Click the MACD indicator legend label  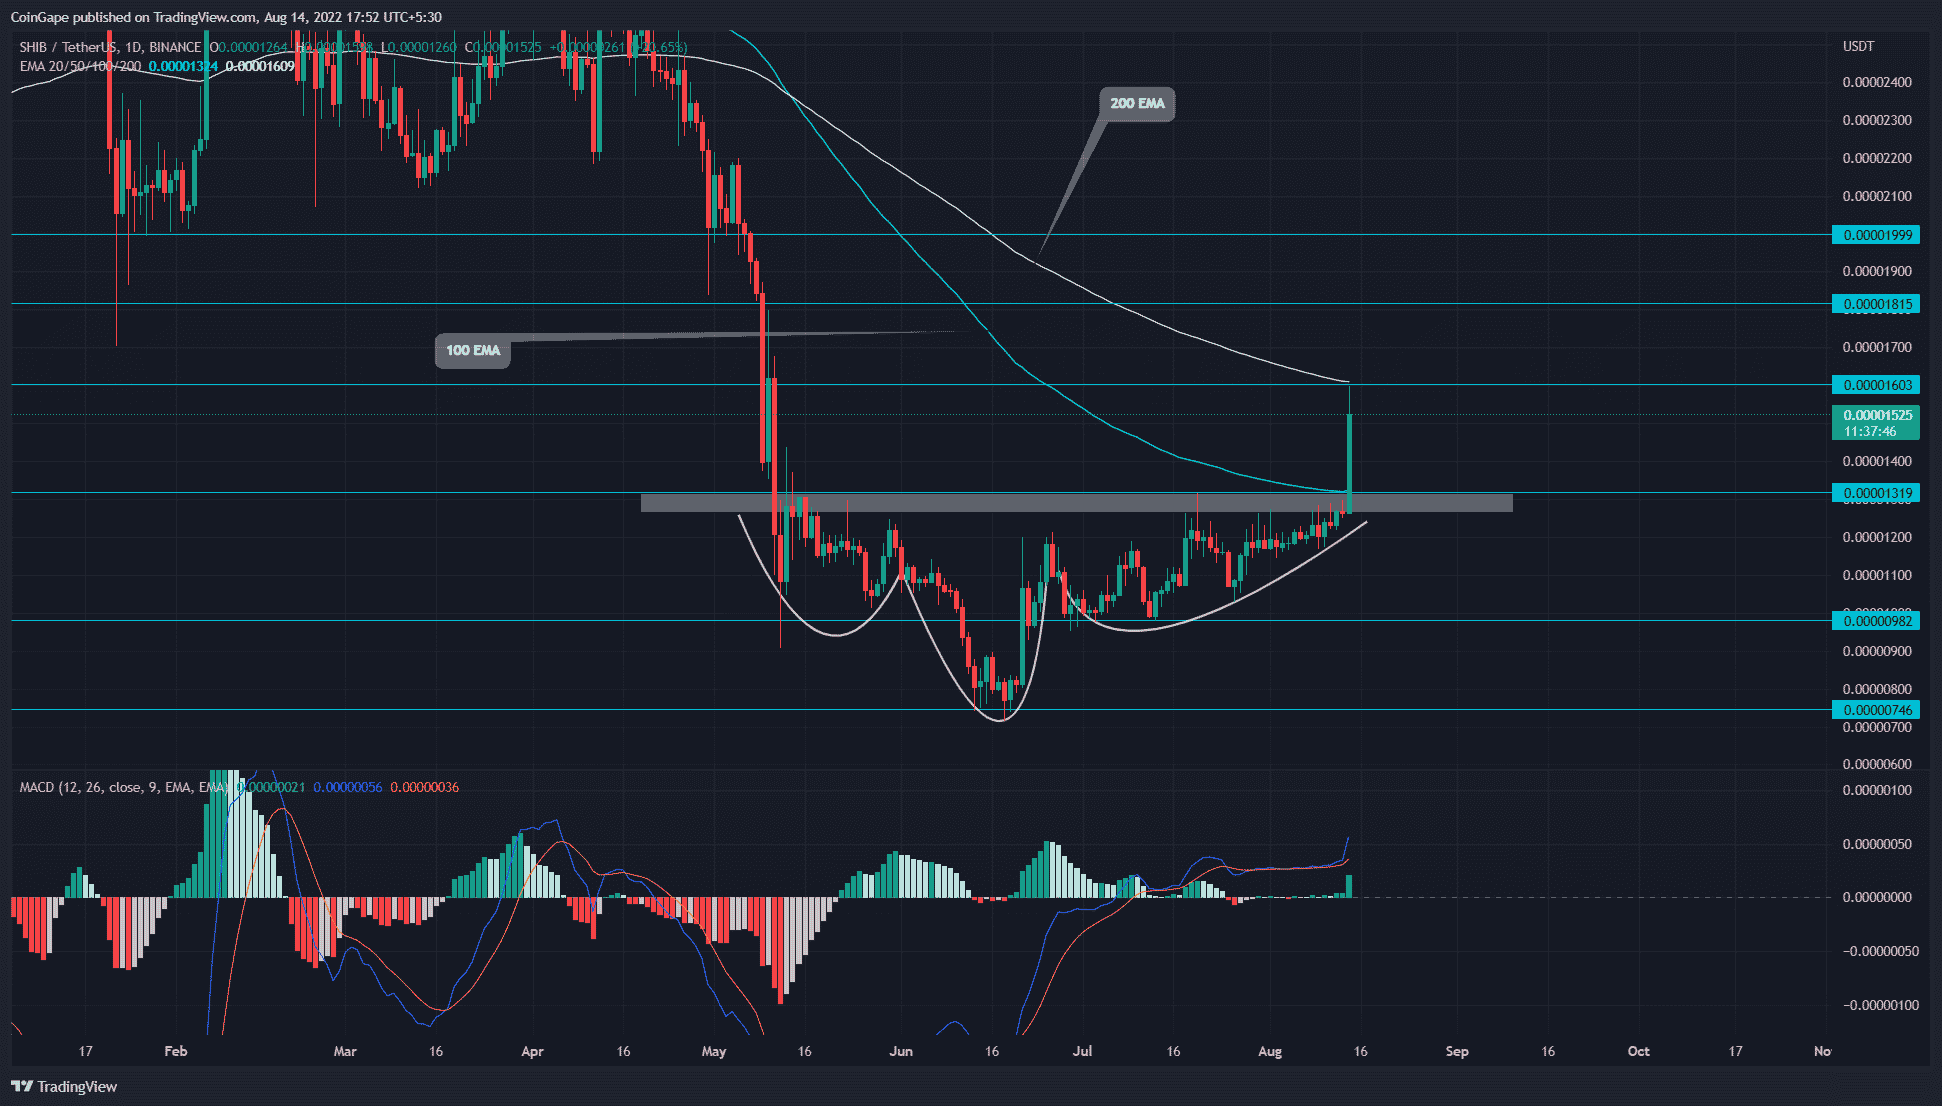click(124, 787)
